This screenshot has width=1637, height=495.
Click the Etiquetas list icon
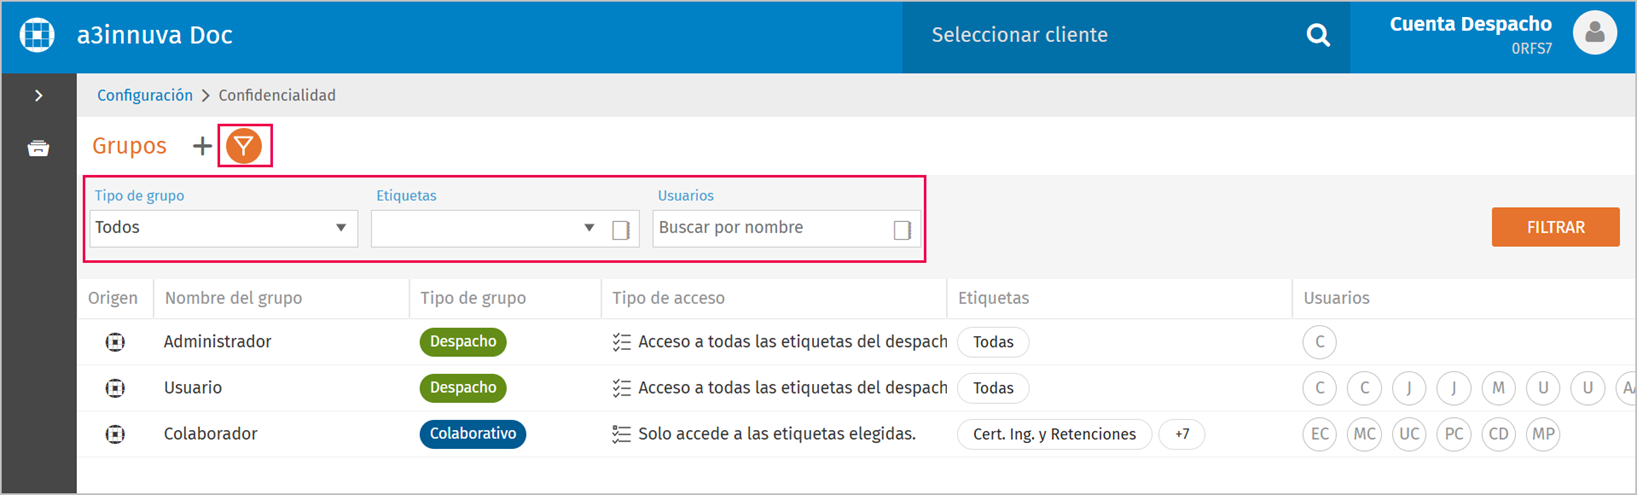click(621, 229)
